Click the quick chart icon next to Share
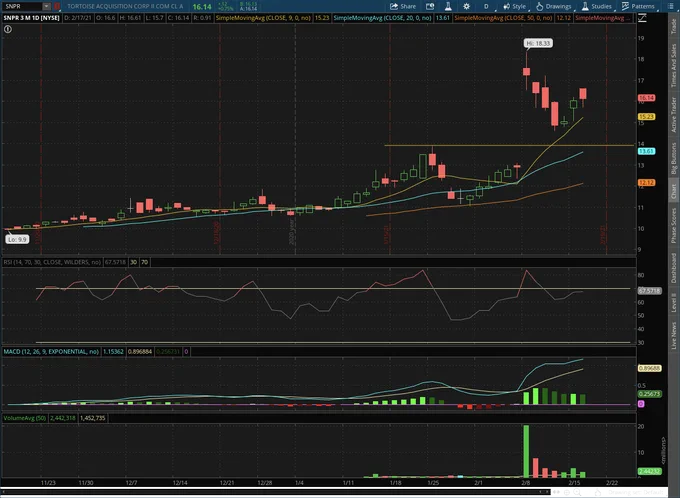 [x=430, y=7]
